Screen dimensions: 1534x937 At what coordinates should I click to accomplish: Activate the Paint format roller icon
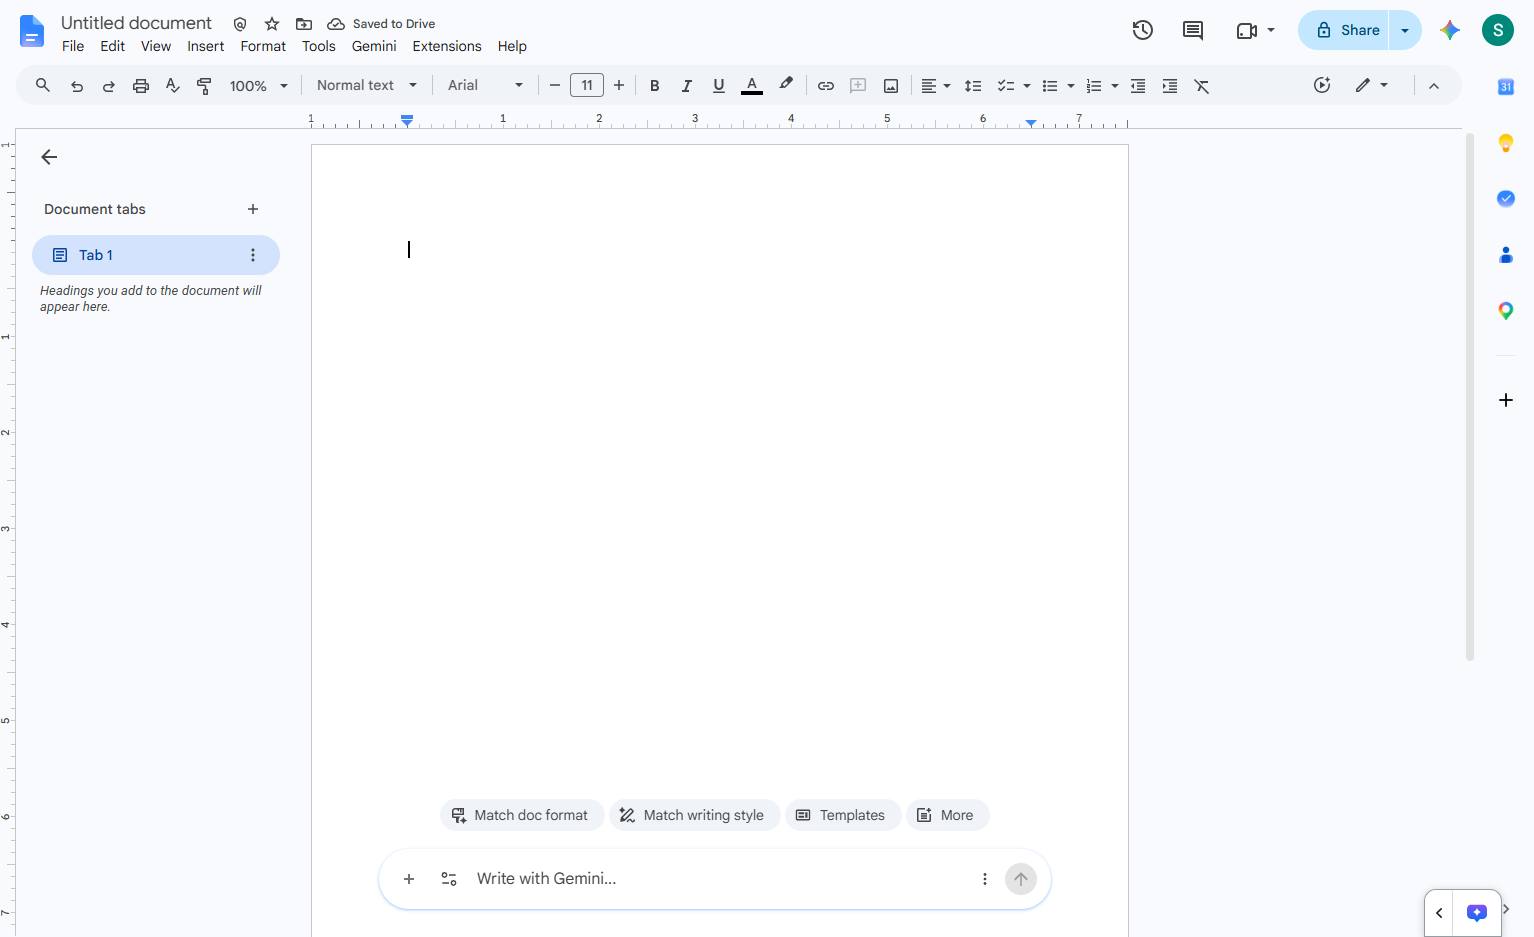(204, 86)
